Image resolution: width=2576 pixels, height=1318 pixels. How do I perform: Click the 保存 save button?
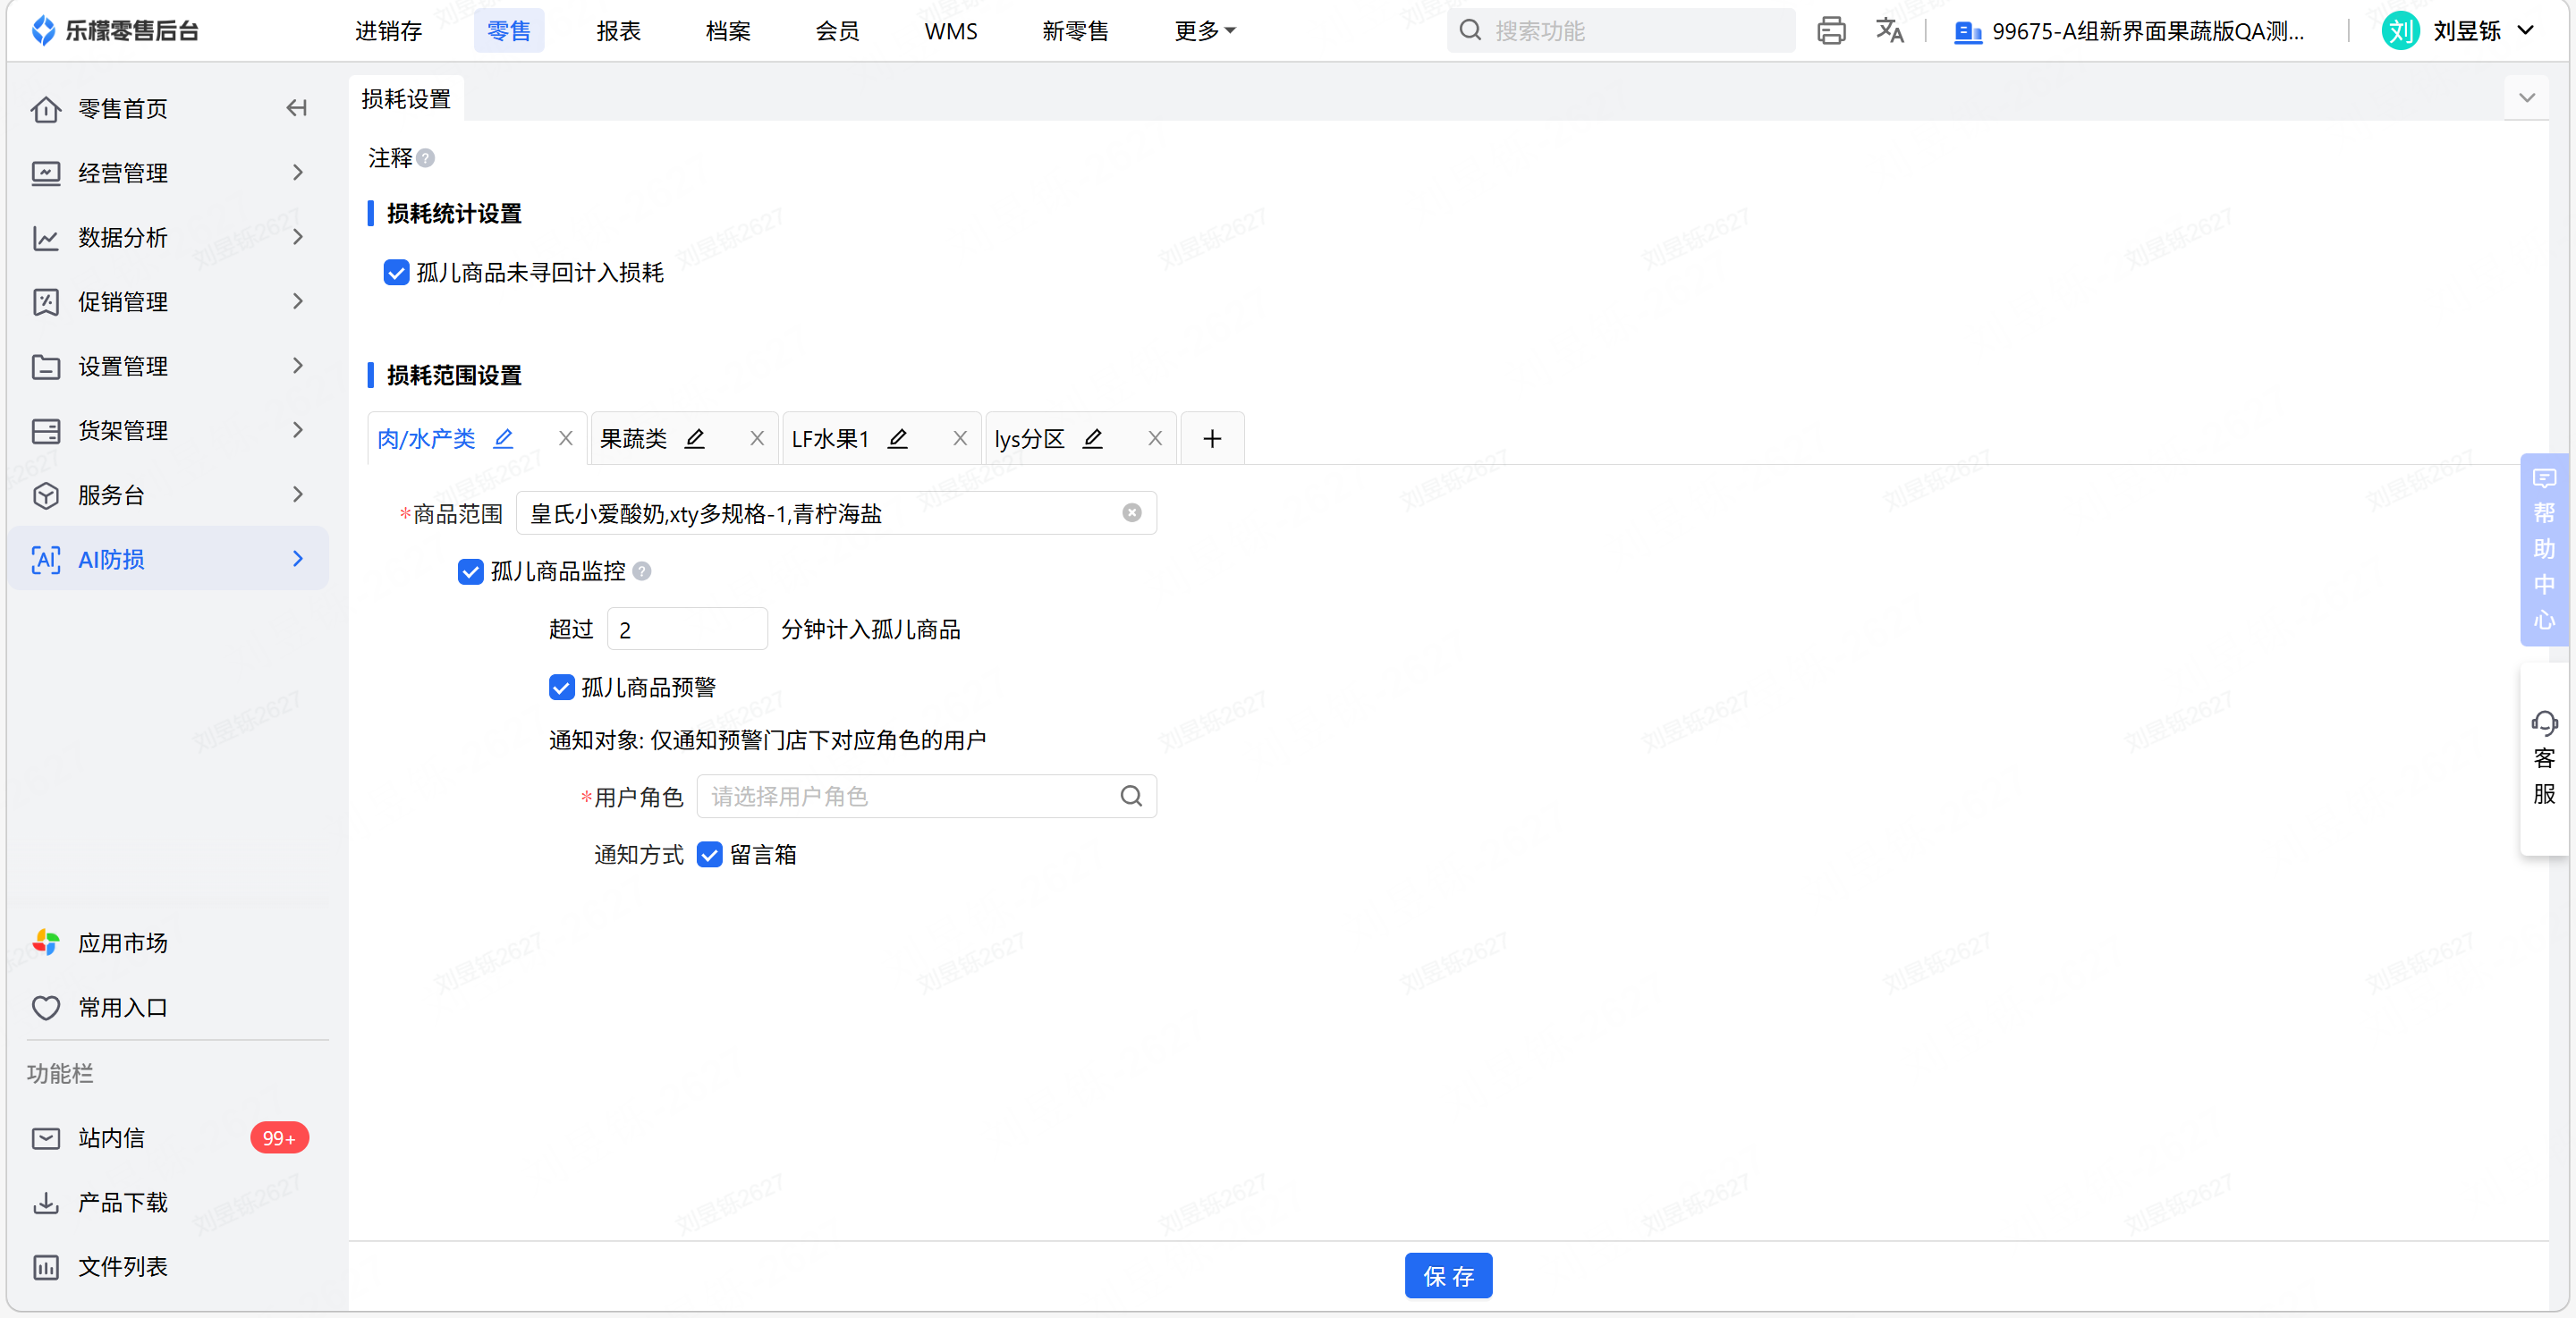pos(1447,1275)
